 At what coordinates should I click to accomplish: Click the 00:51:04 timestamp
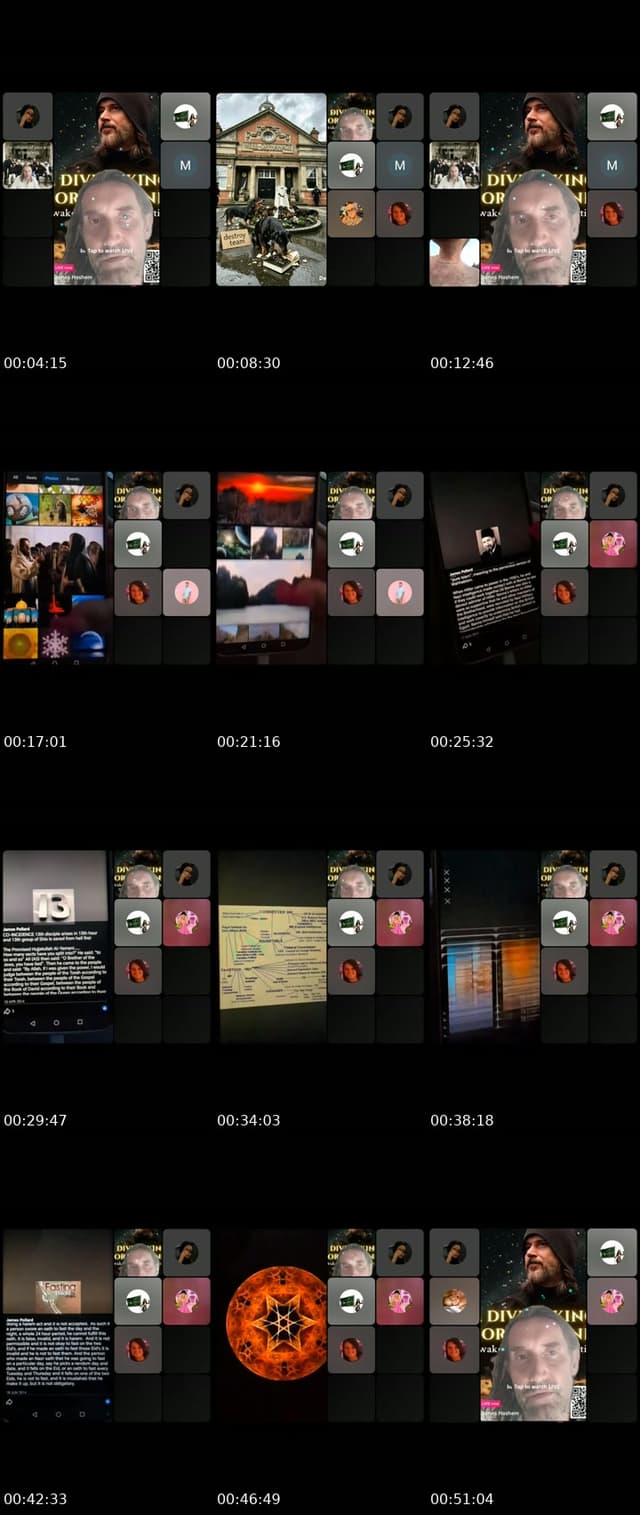[x=462, y=1499]
